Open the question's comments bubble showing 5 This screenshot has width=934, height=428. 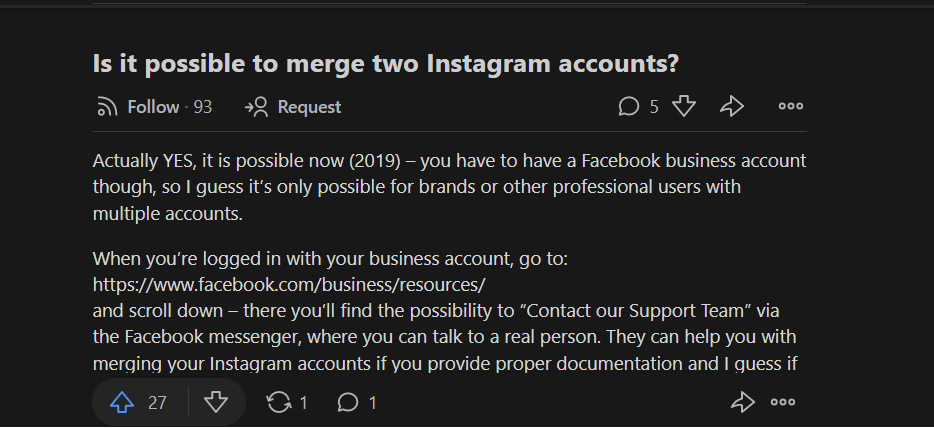click(628, 107)
